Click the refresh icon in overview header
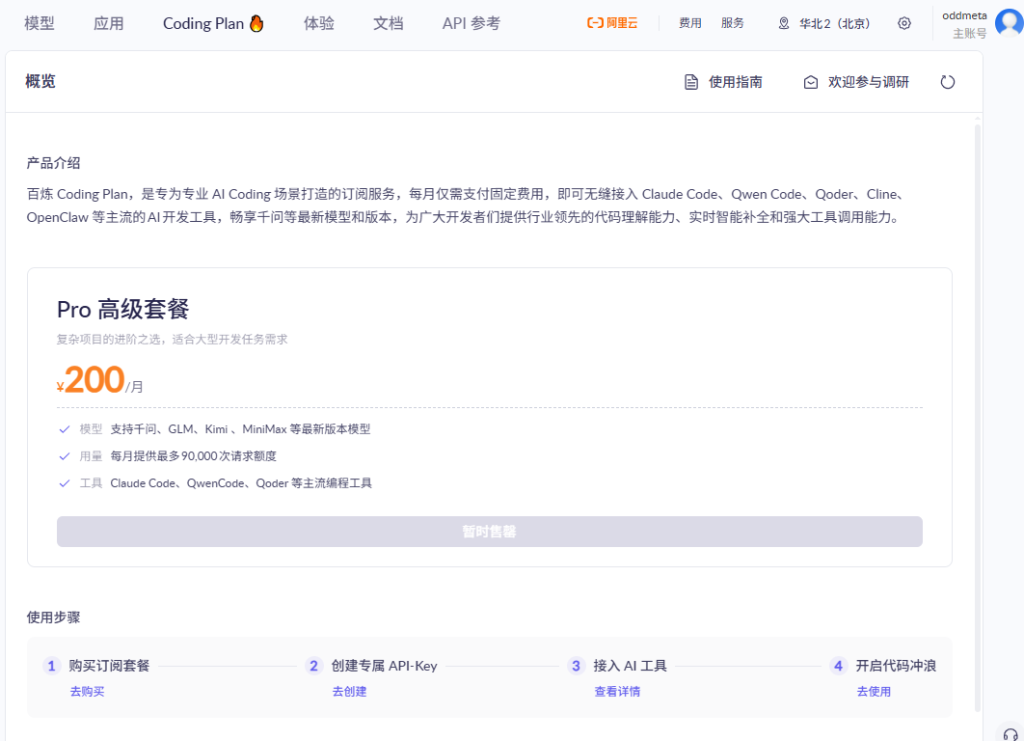1024x741 pixels. (x=947, y=82)
